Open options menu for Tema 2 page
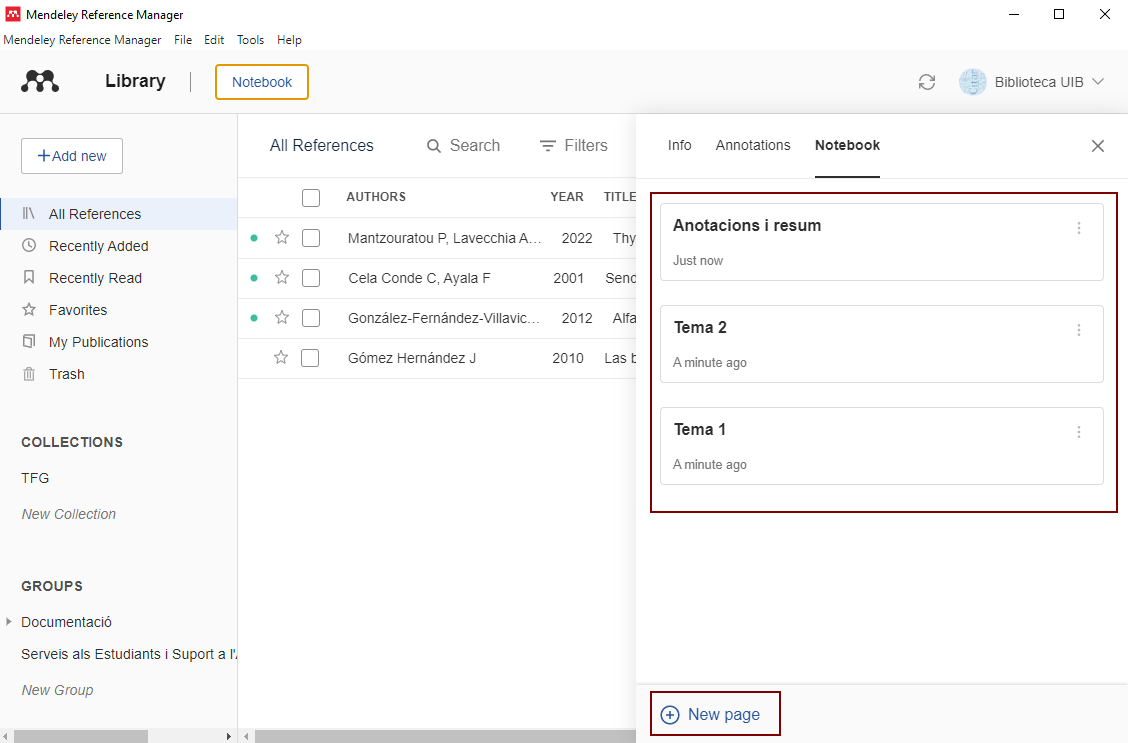 [x=1078, y=330]
